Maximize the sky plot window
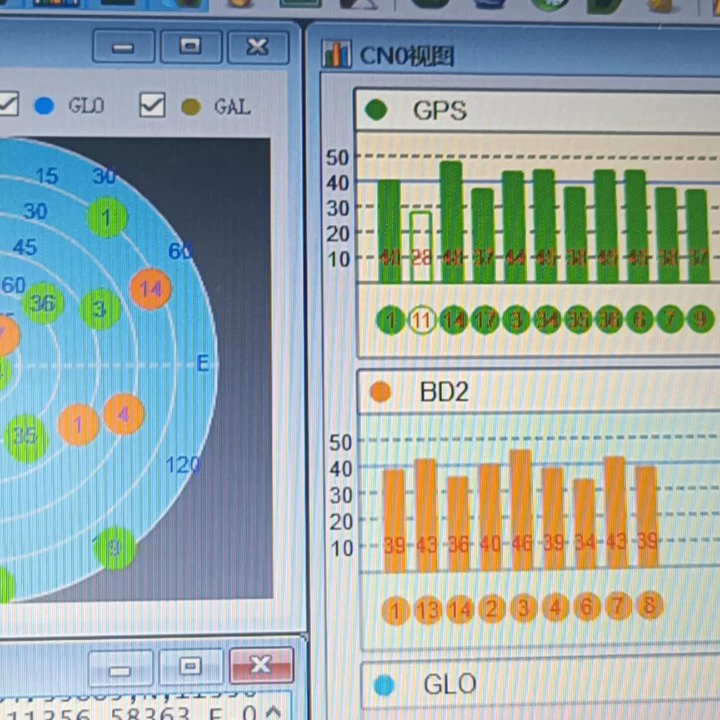This screenshot has height=720, width=720. pyautogui.click(x=191, y=46)
